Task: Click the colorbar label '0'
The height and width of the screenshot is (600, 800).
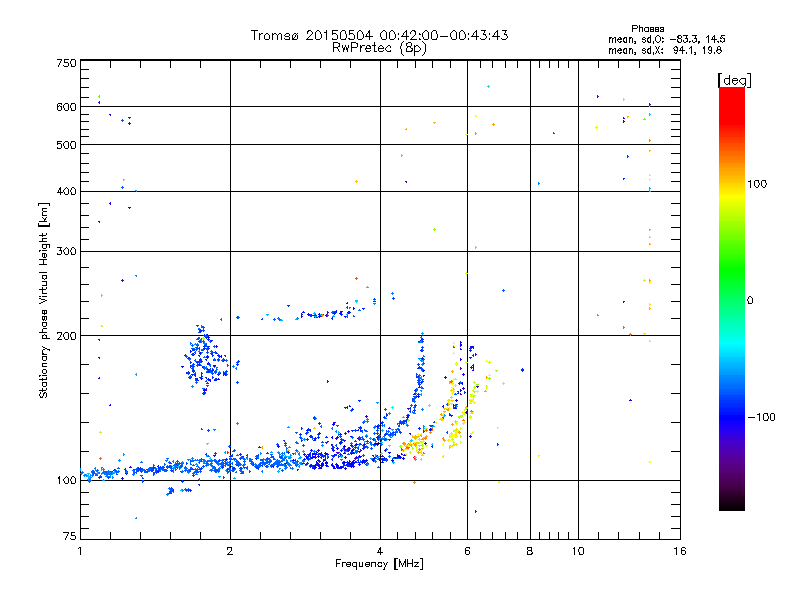Action: pos(750,300)
